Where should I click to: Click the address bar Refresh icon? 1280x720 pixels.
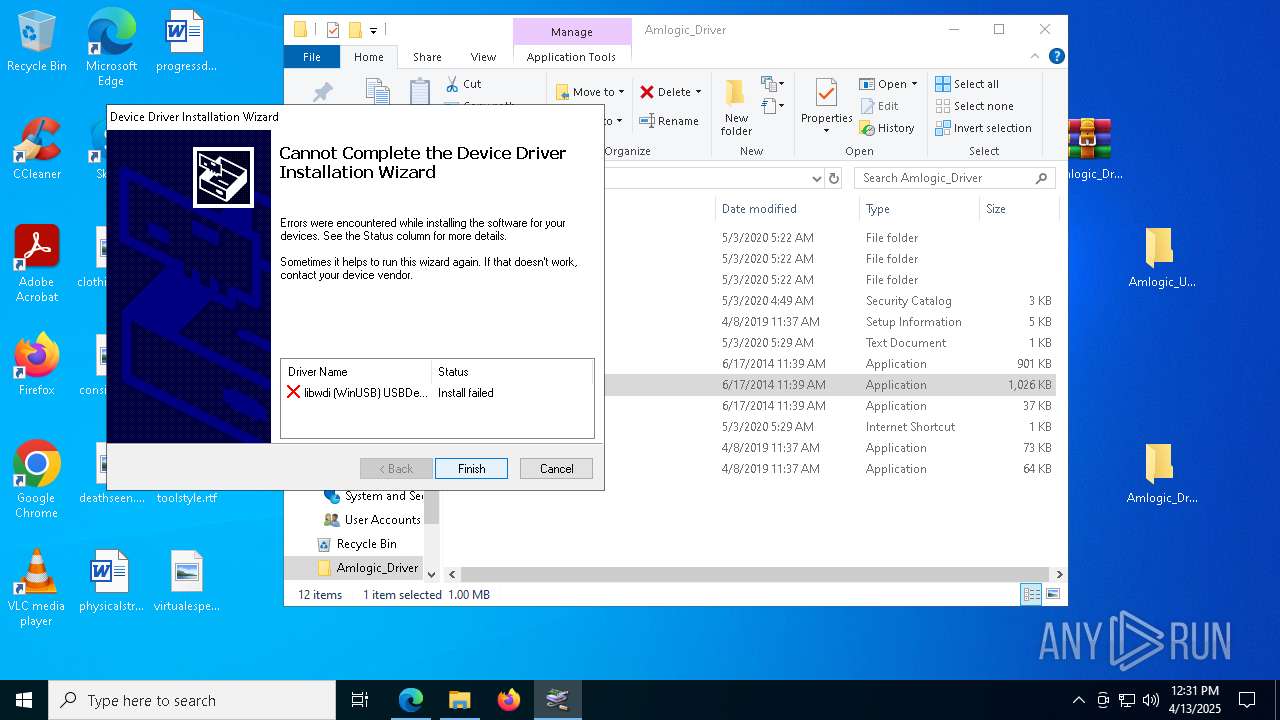point(835,178)
